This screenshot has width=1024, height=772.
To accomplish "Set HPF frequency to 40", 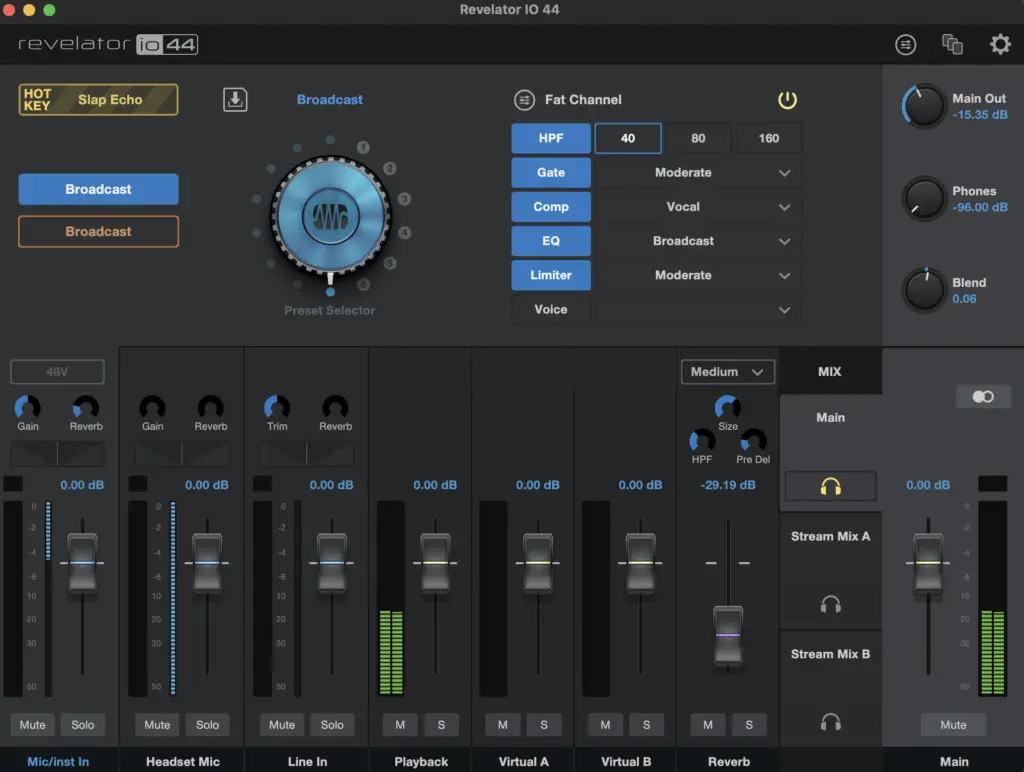I will point(628,138).
